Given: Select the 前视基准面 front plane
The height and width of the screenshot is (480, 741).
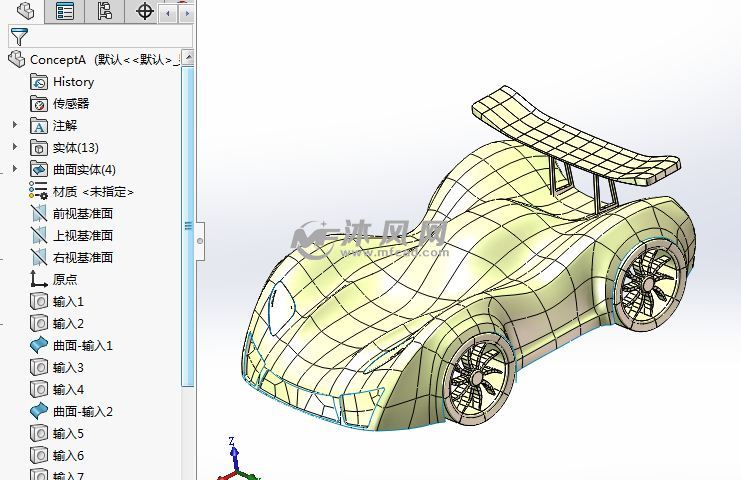Looking at the screenshot, I should [83, 214].
